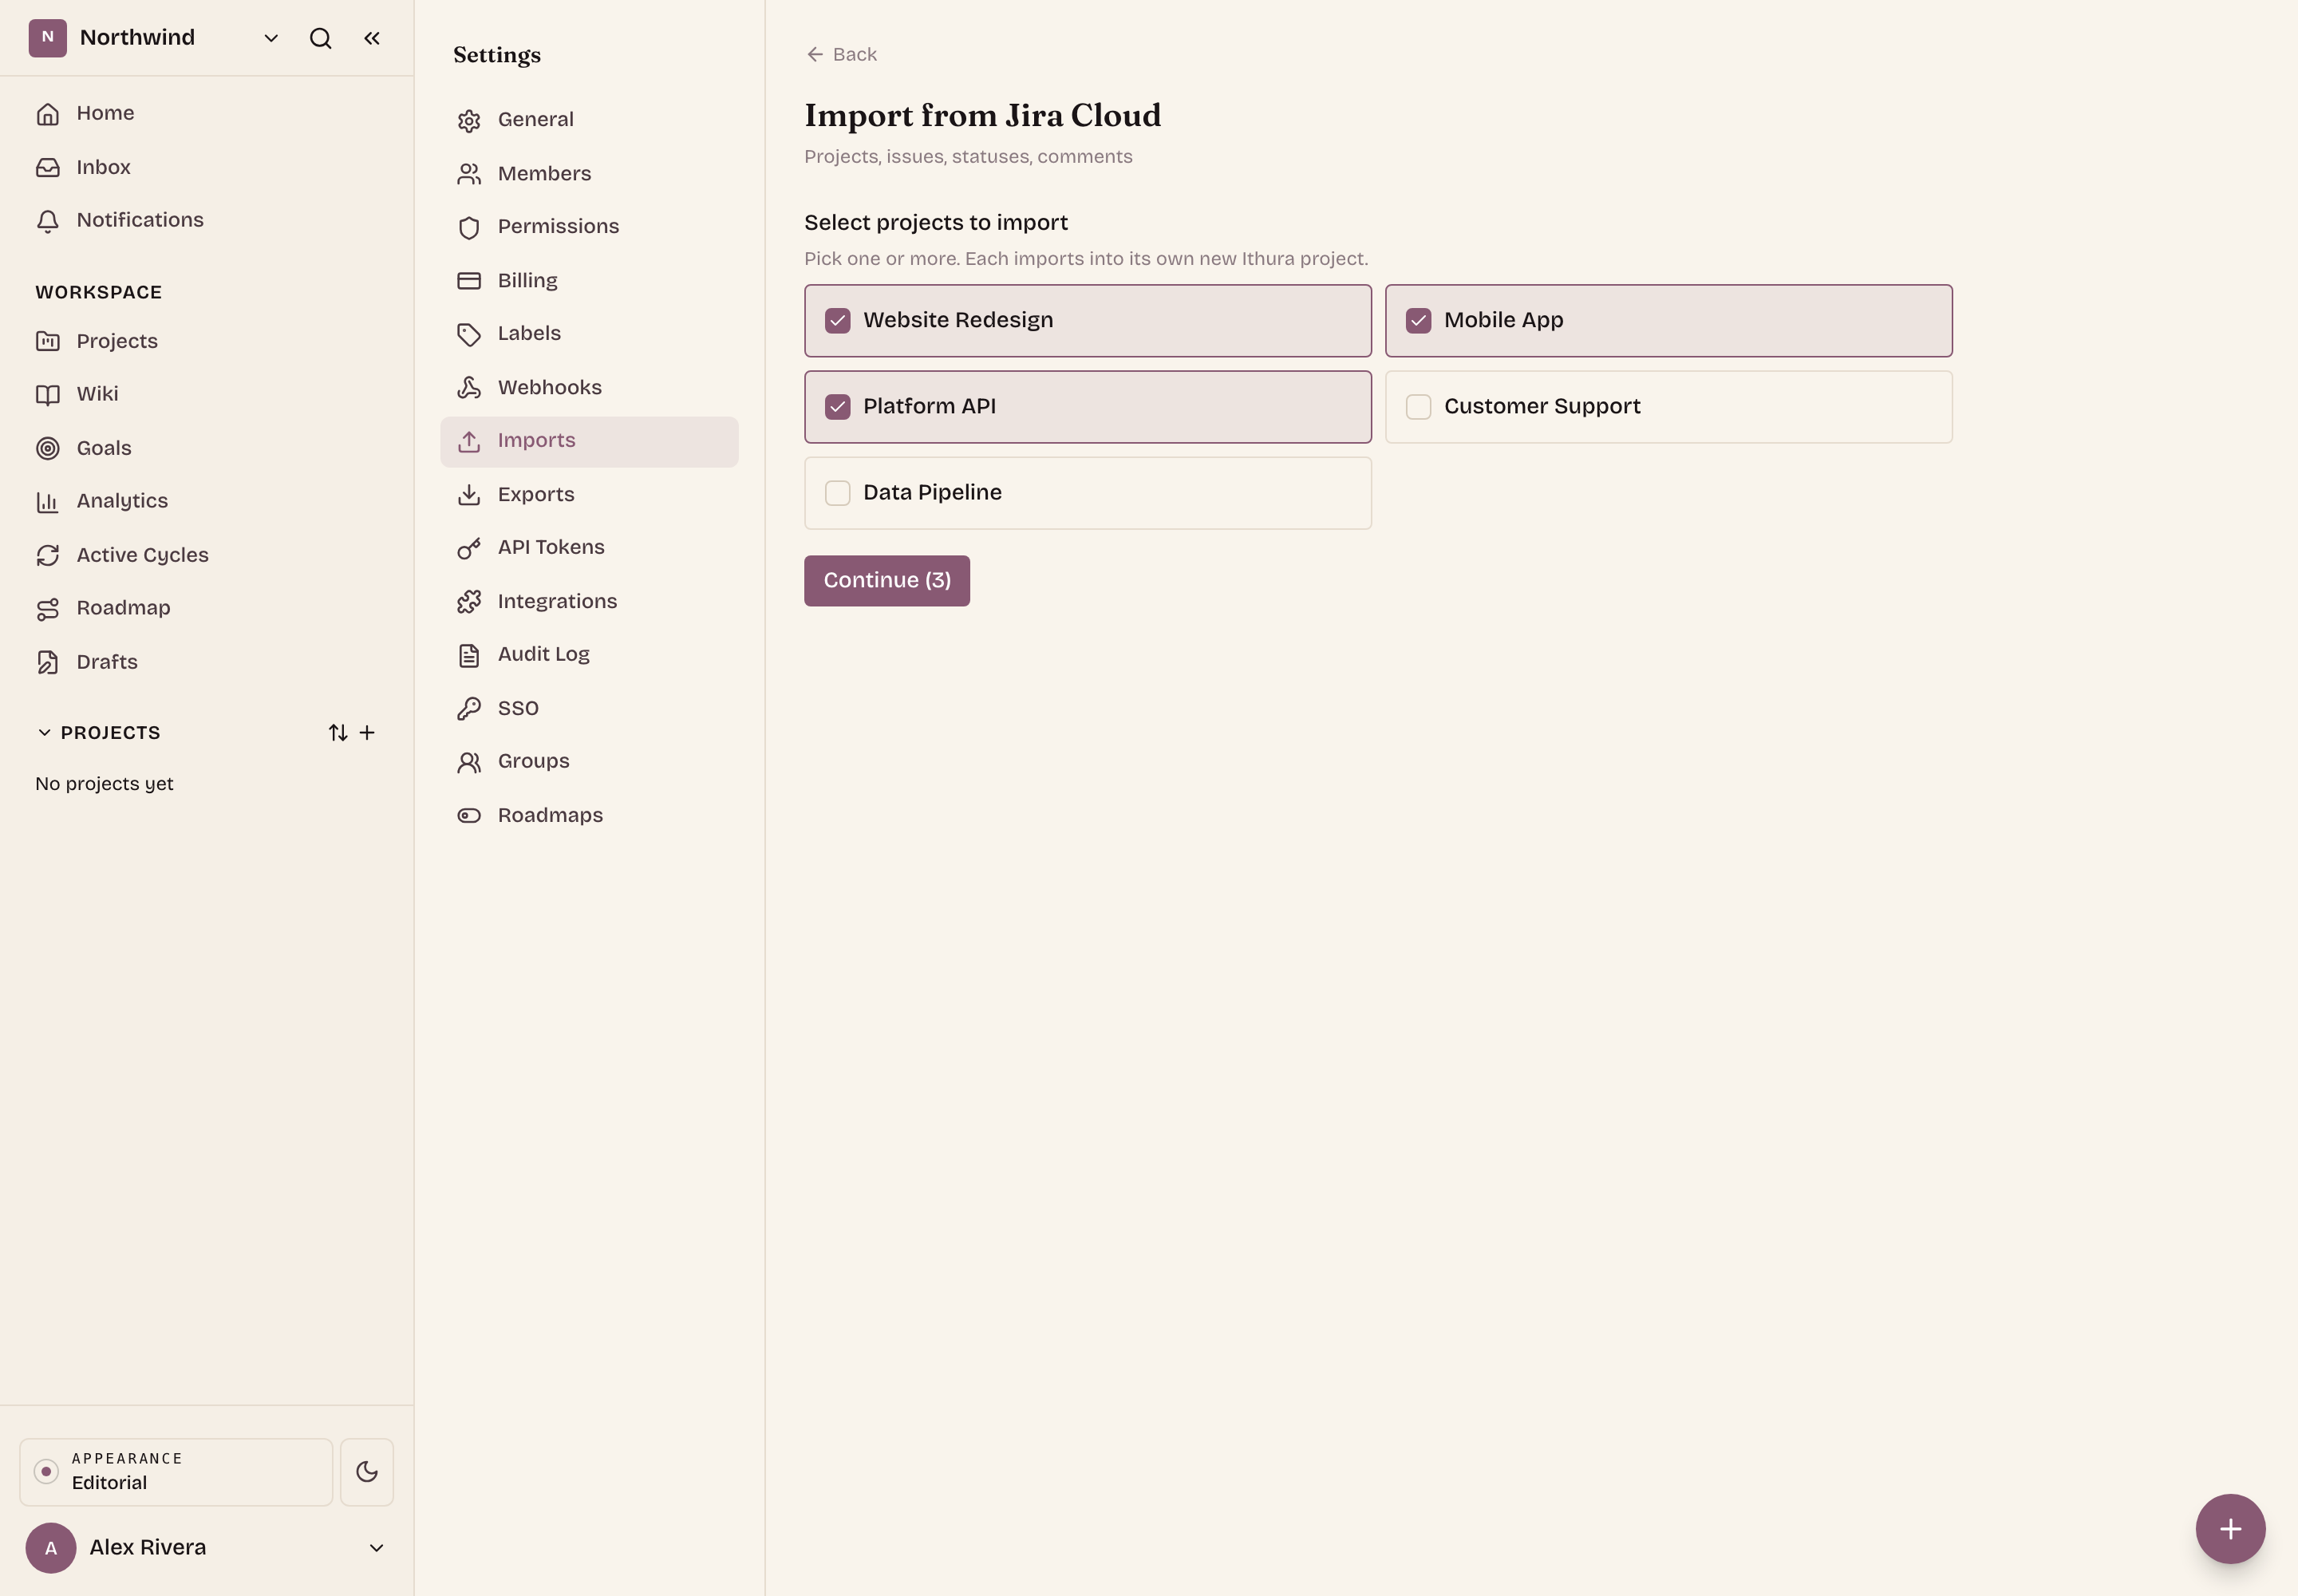Add a new project with plus icon
The image size is (2298, 1596).
[x=367, y=733]
